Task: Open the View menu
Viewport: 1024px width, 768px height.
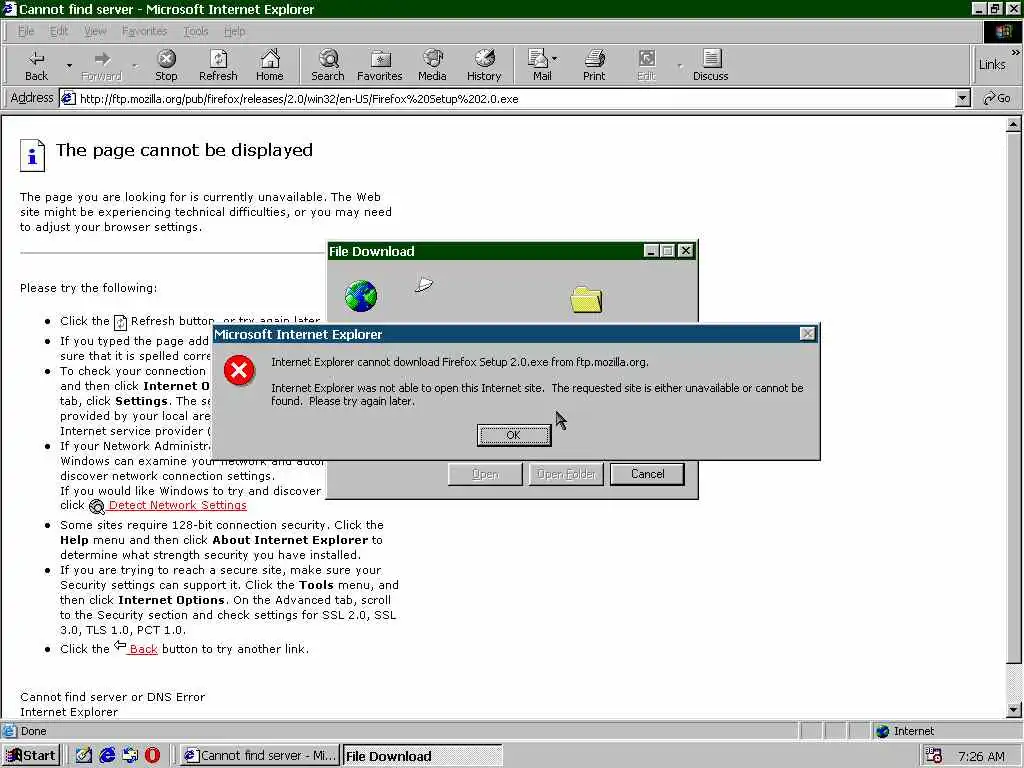Action: coord(95,31)
